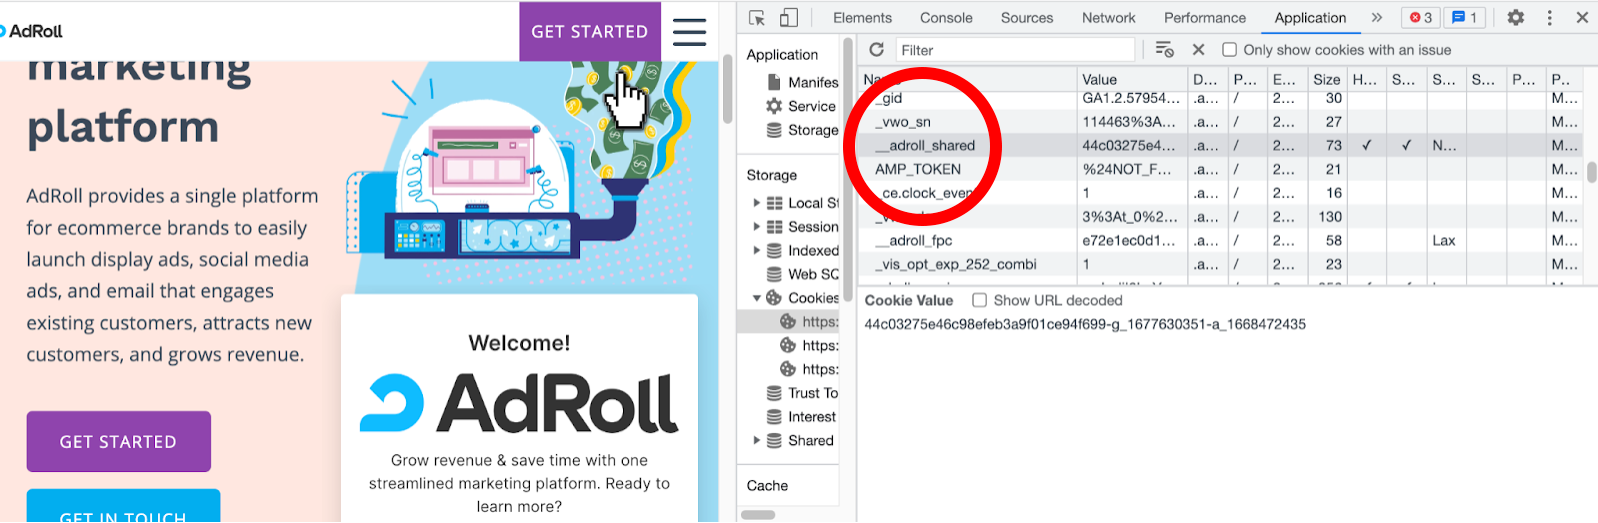The image size is (1598, 523).
Task: Switch to the Console tab
Action: click(x=946, y=18)
